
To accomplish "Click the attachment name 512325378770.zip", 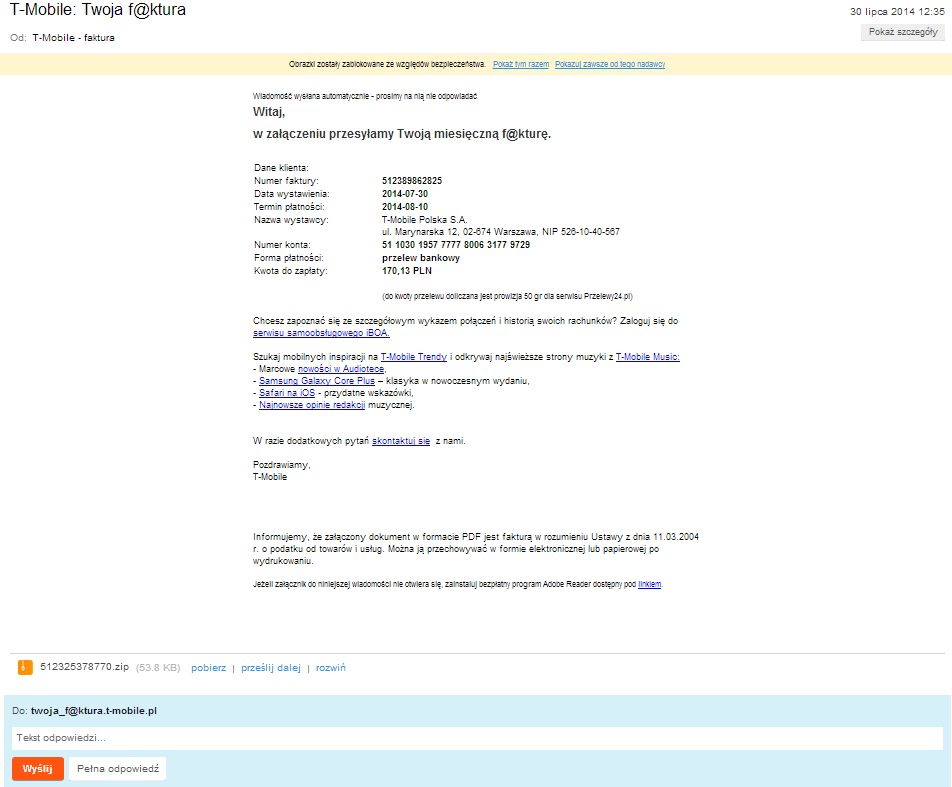I will click(x=84, y=667).
